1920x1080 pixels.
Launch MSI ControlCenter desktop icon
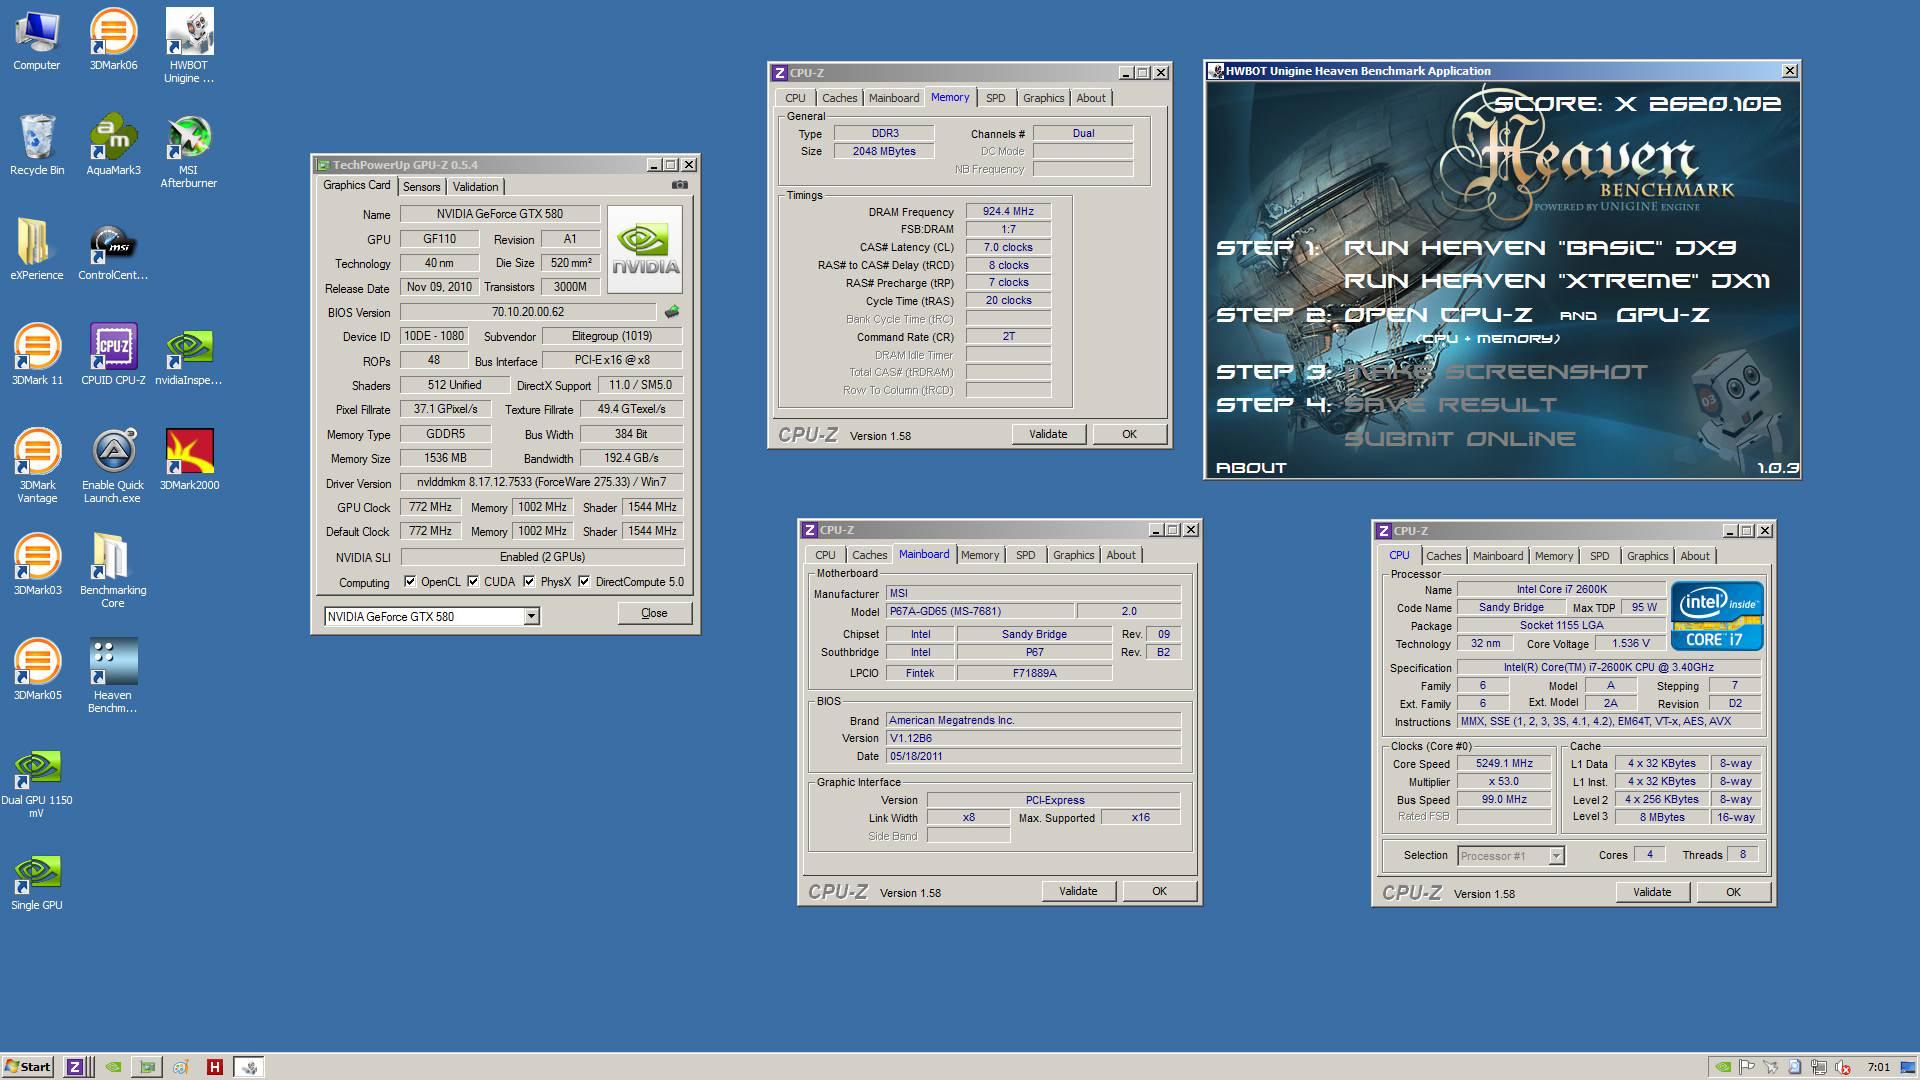point(113,250)
